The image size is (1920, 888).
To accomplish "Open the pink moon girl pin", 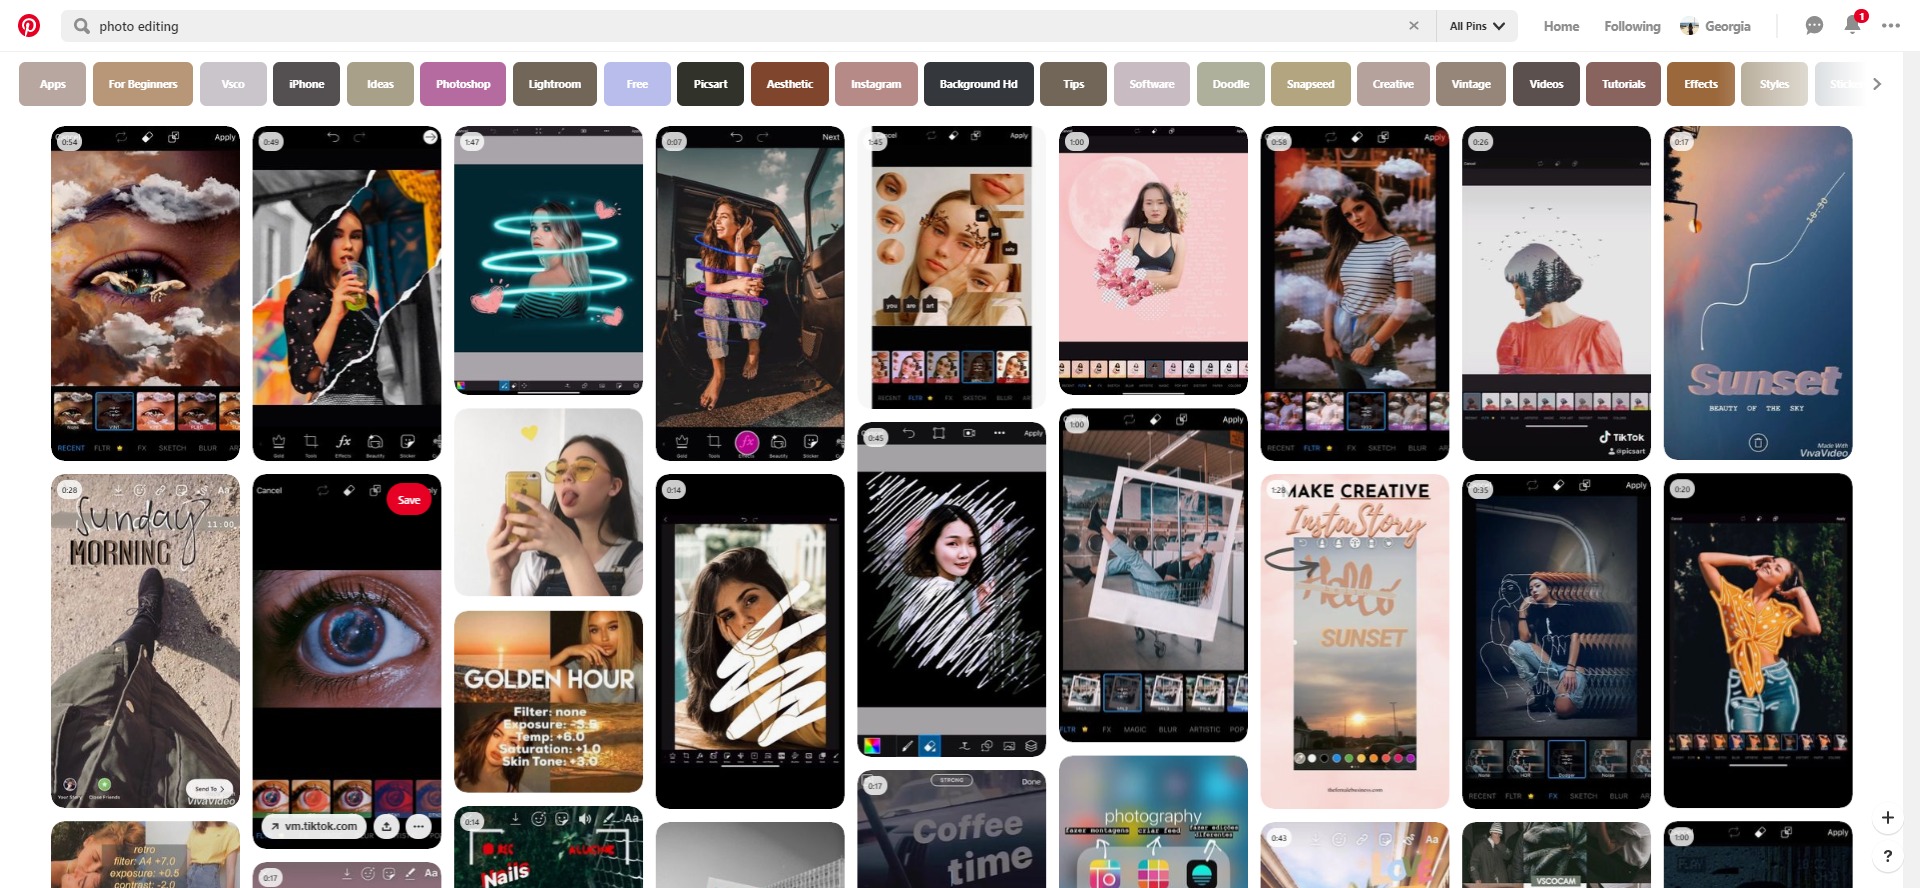I will point(1153,260).
